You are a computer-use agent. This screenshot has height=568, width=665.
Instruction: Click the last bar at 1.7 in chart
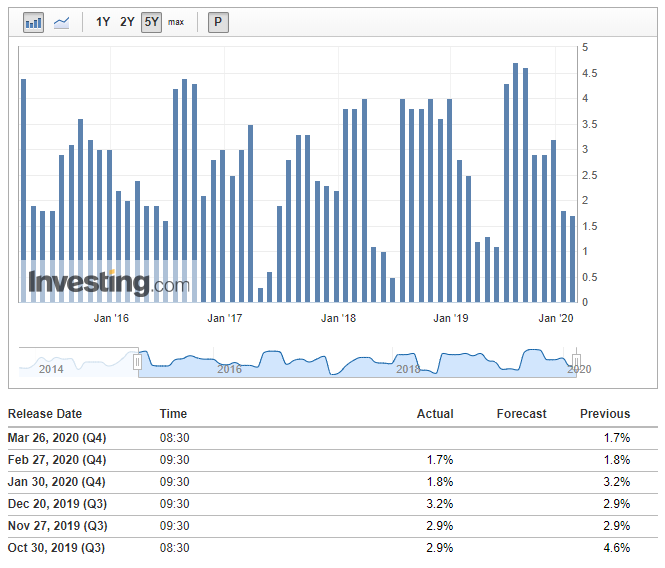coord(573,259)
